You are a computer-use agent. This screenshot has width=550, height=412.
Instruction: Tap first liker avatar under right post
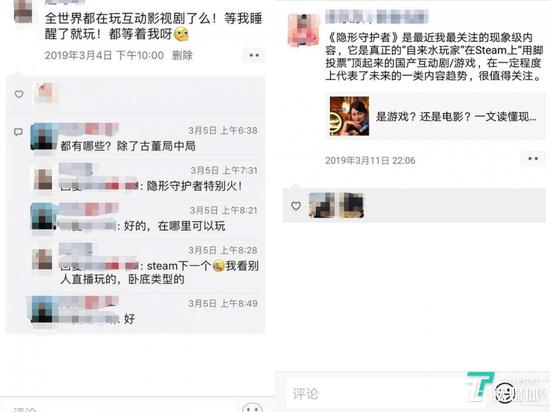[321, 205]
